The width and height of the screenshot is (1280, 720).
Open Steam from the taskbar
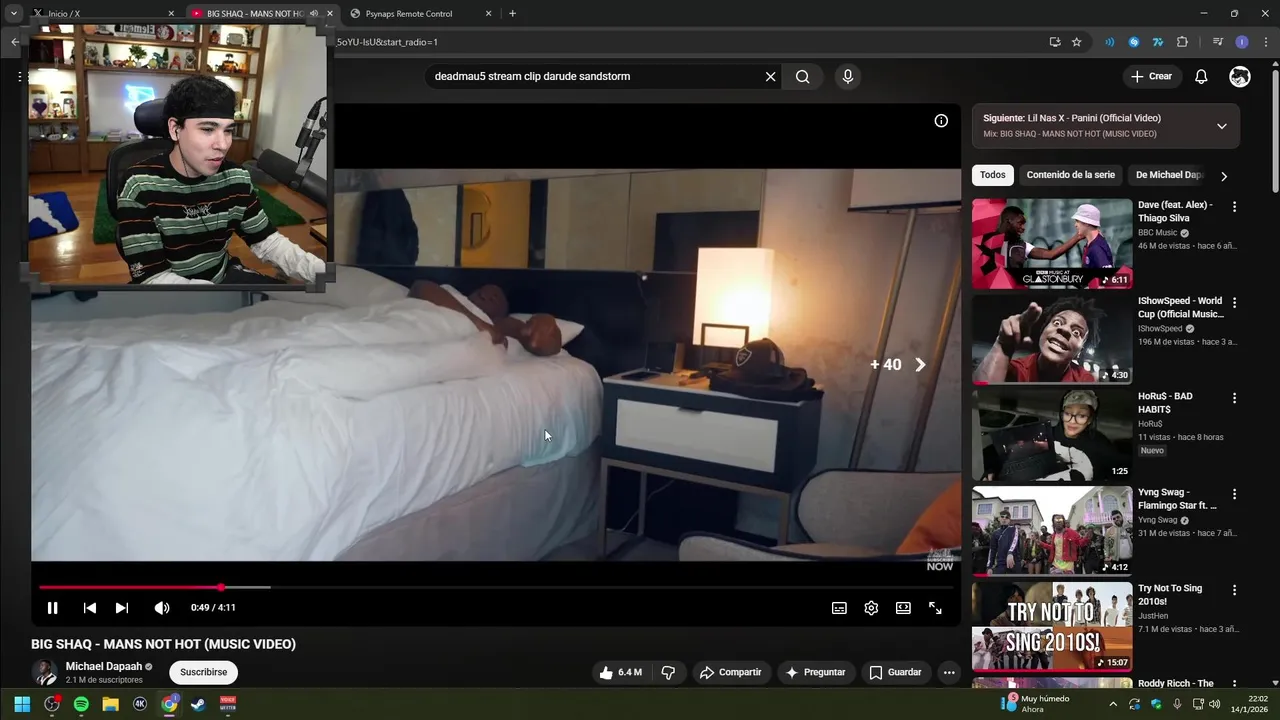point(199,704)
